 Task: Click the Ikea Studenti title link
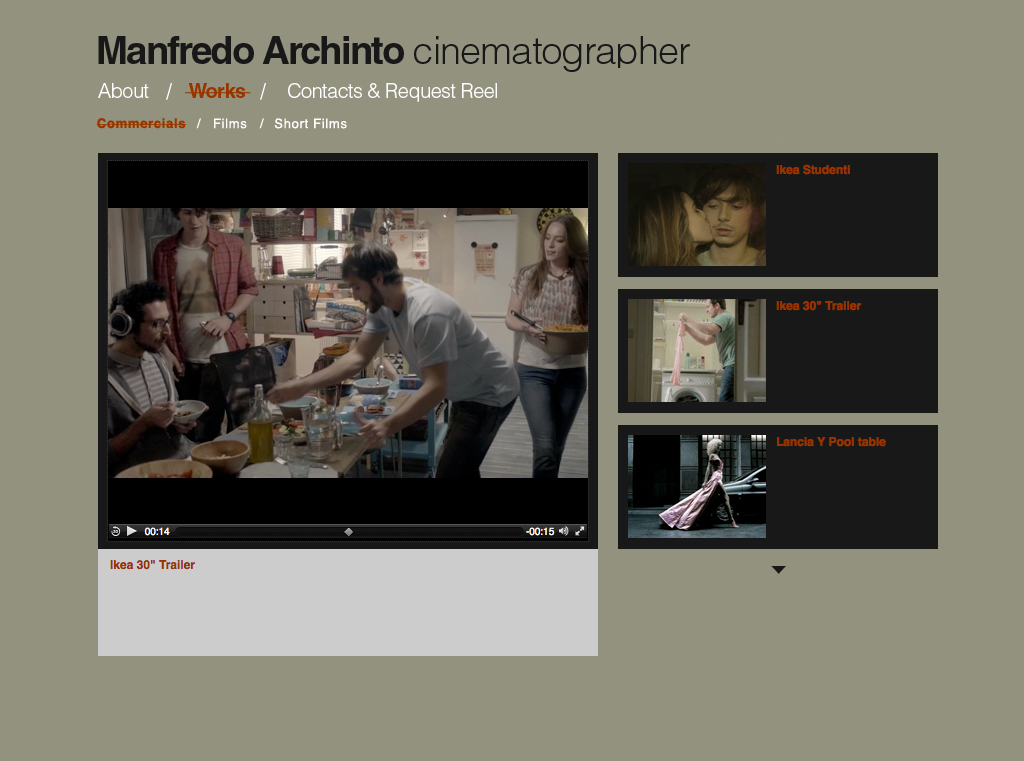[813, 170]
